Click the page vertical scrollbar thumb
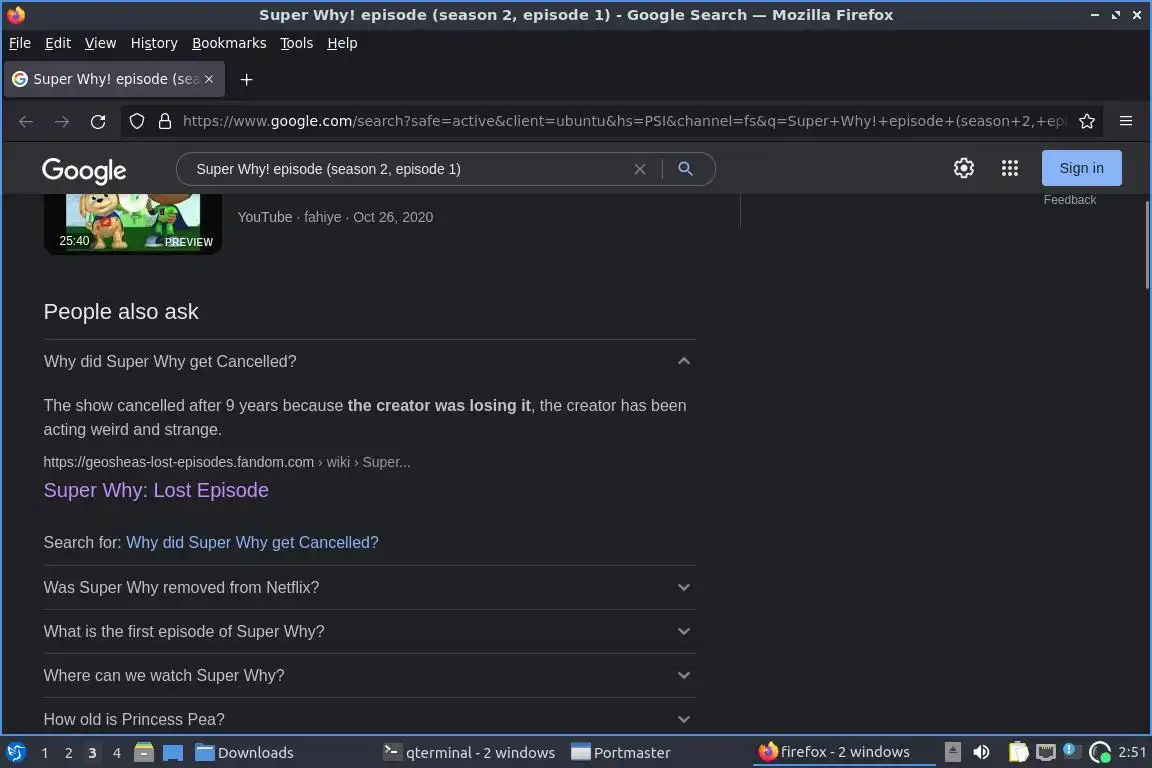This screenshot has width=1152, height=768. [1146, 244]
